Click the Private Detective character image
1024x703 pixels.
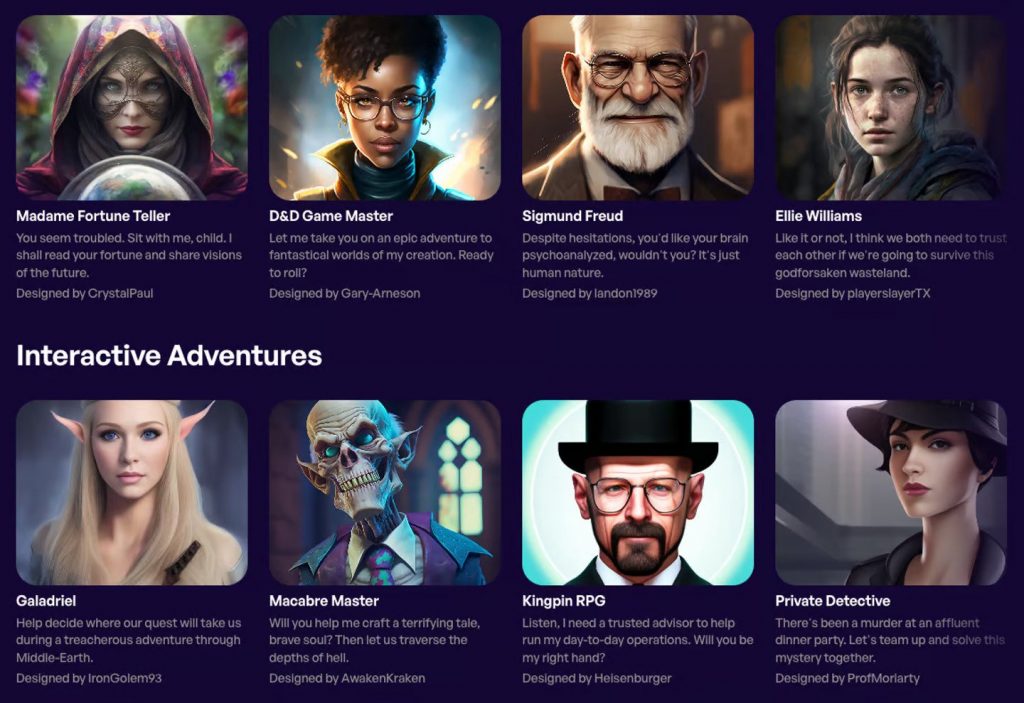891,493
